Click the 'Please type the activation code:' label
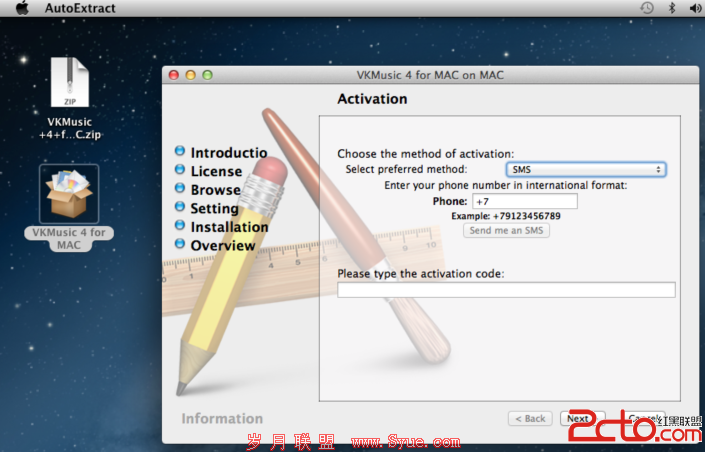 [421, 274]
